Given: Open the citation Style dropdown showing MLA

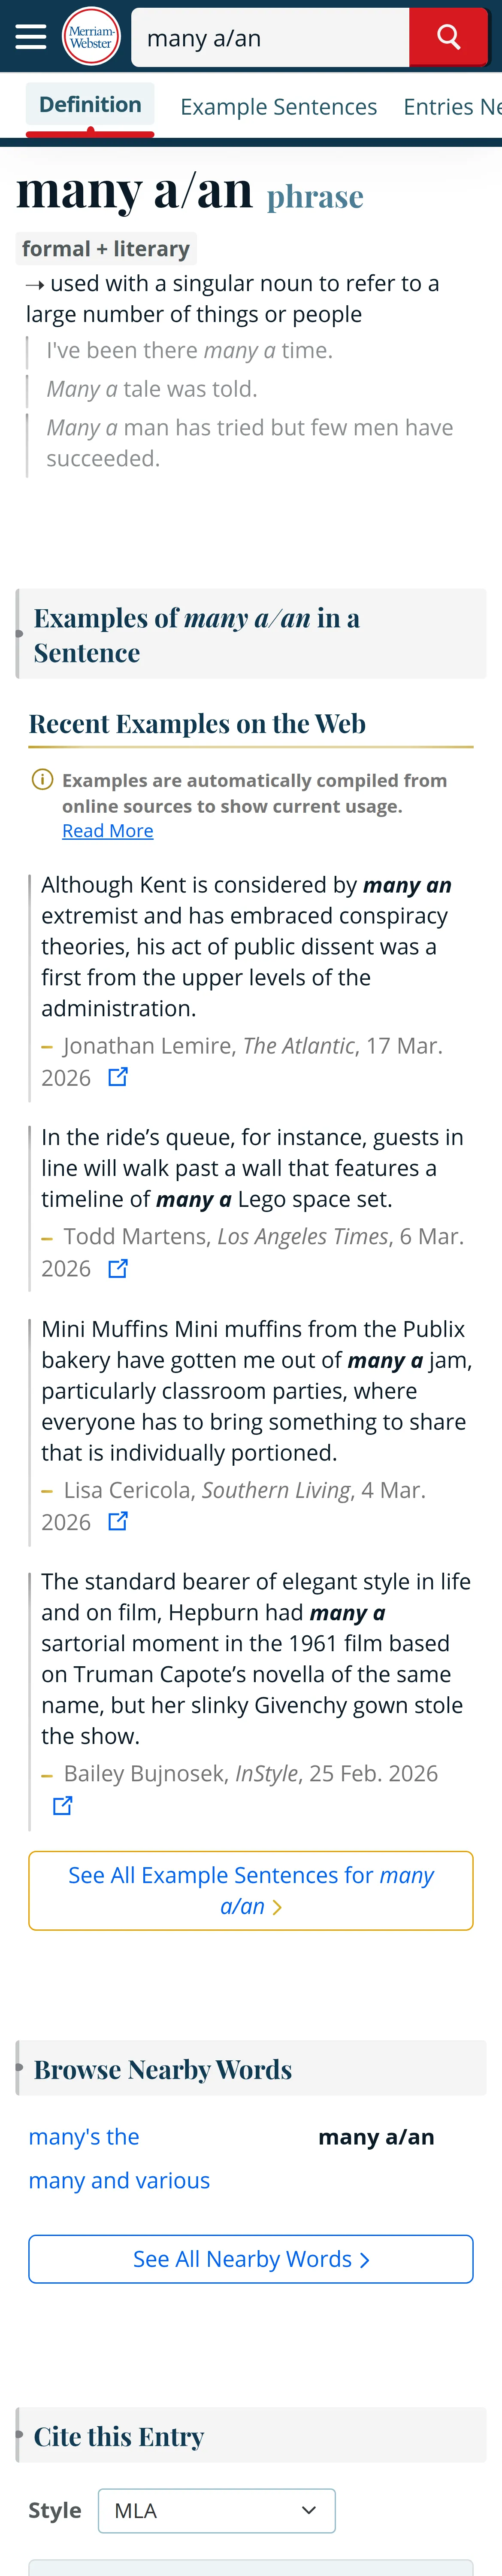Looking at the screenshot, I should (216, 2510).
